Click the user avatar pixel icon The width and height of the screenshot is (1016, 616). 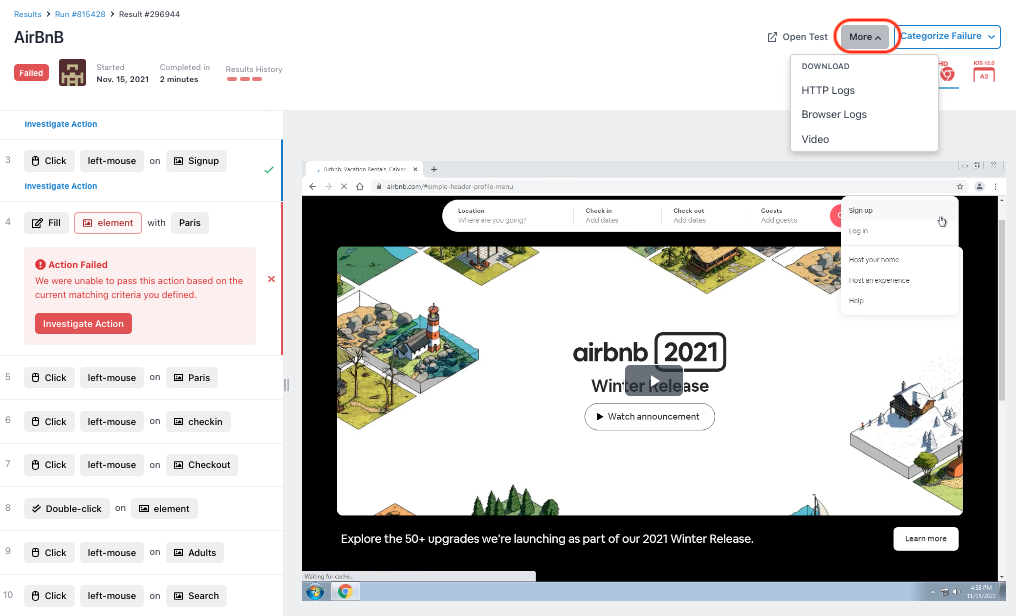72,73
